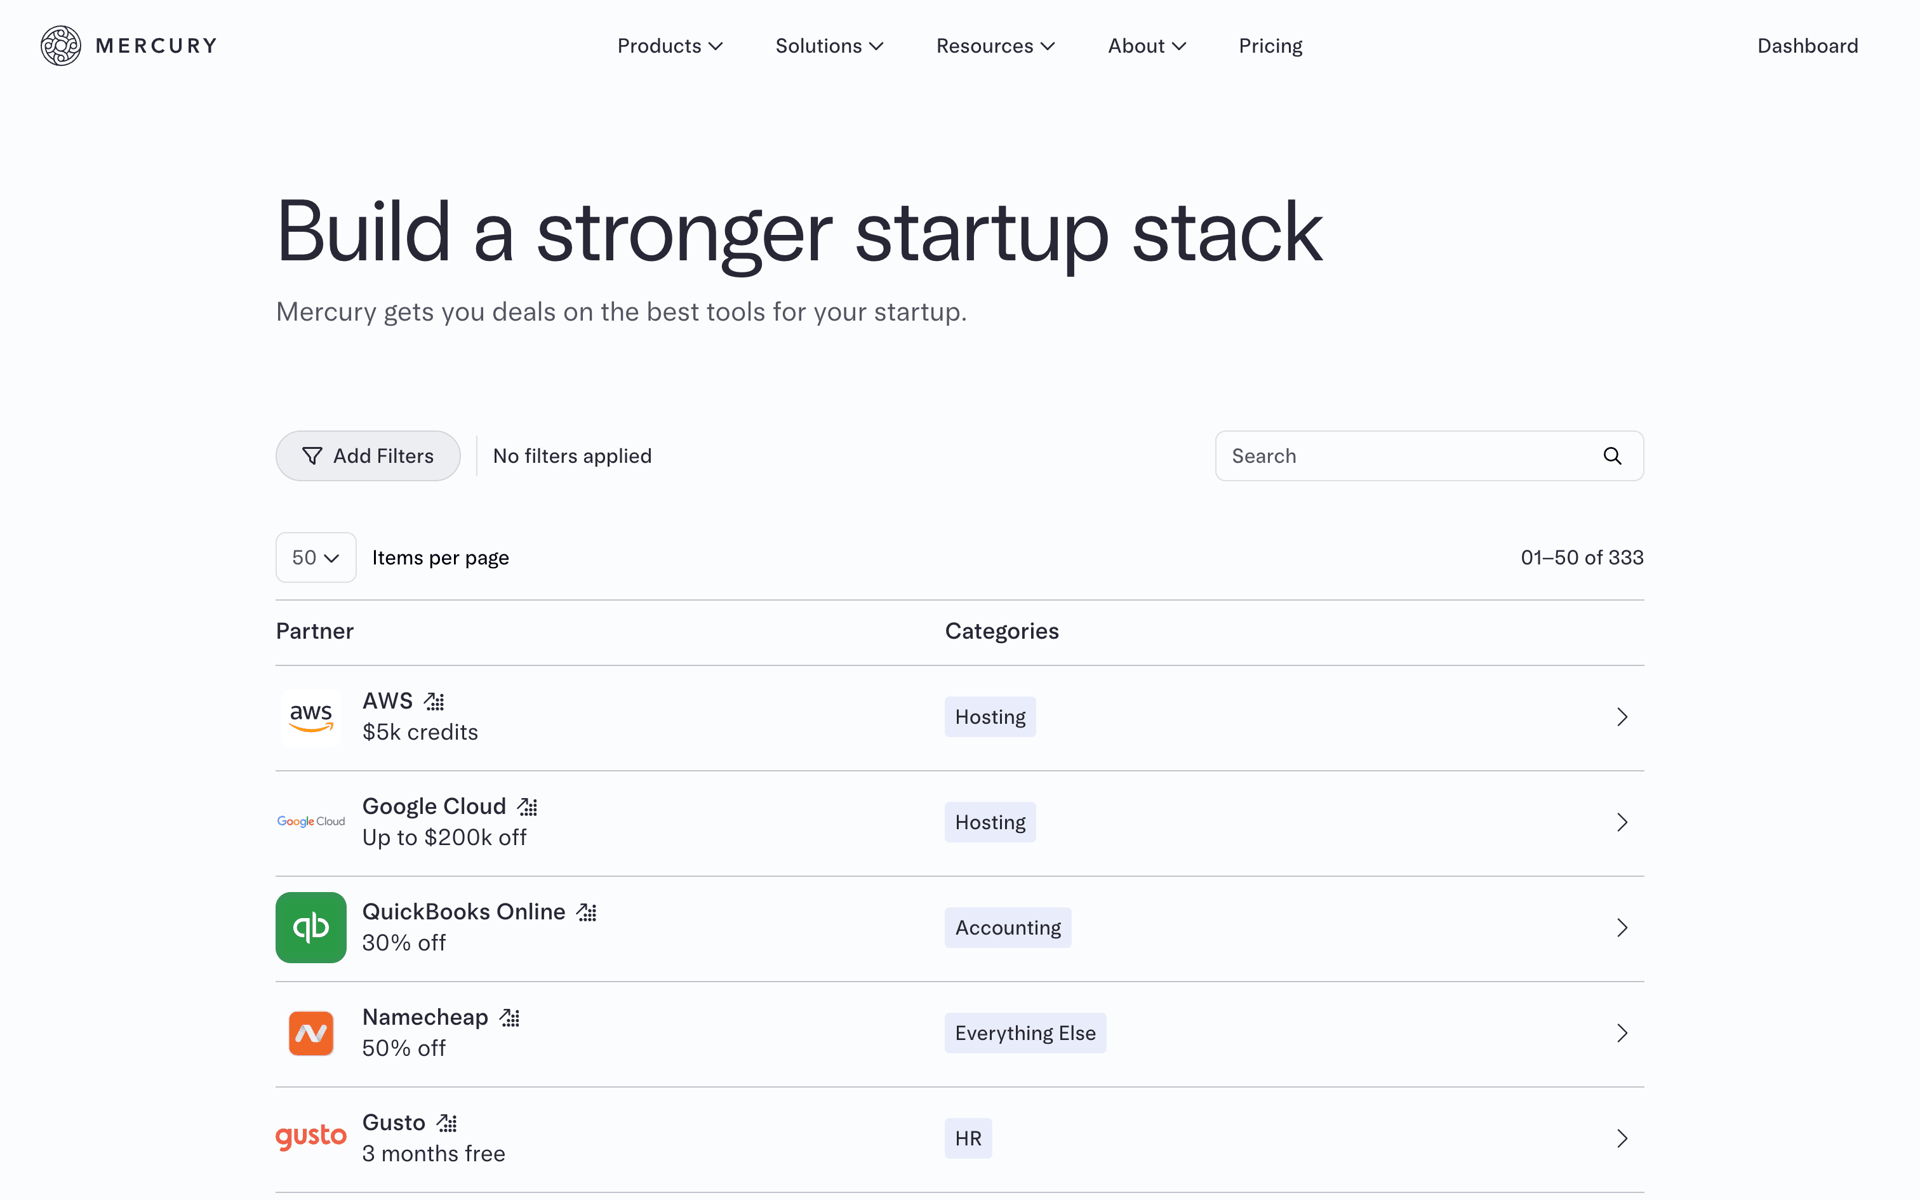Click the badge icon next to AWS
1920x1200 pixels.
(x=434, y=701)
